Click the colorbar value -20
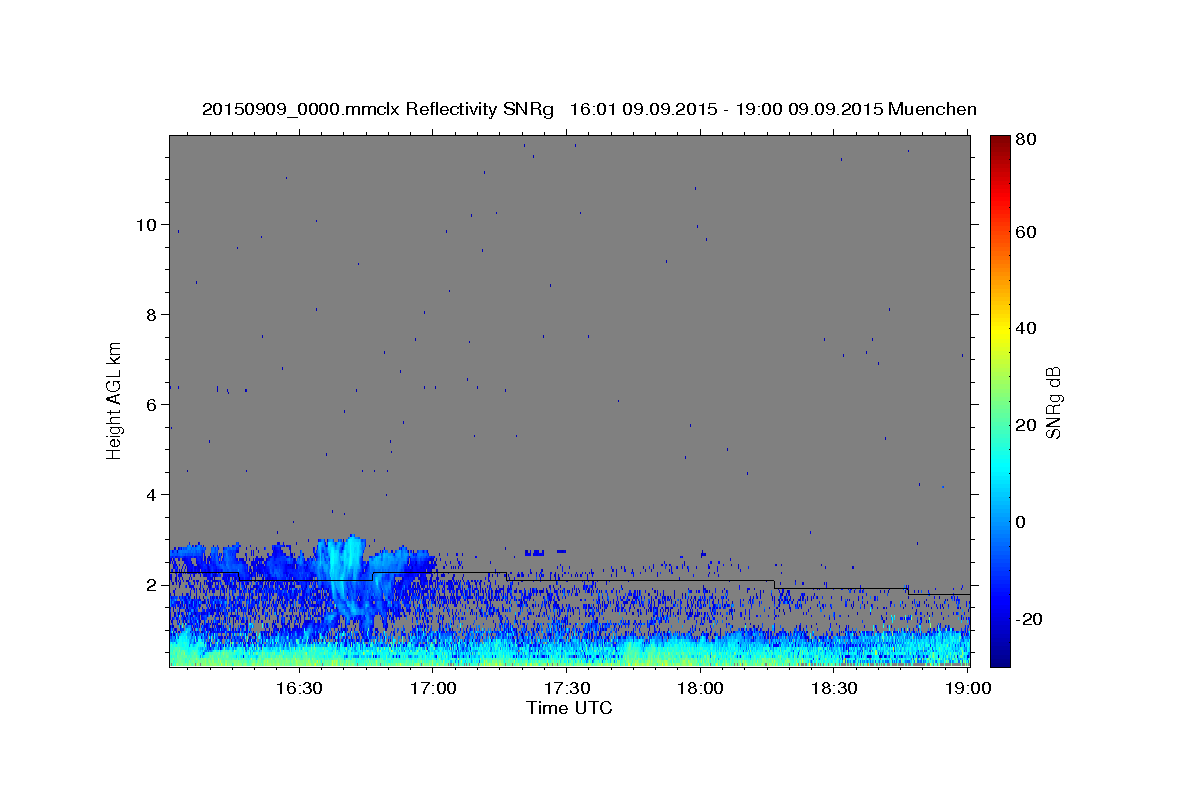This screenshot has width=1200, height=800. coord(1030,620)
